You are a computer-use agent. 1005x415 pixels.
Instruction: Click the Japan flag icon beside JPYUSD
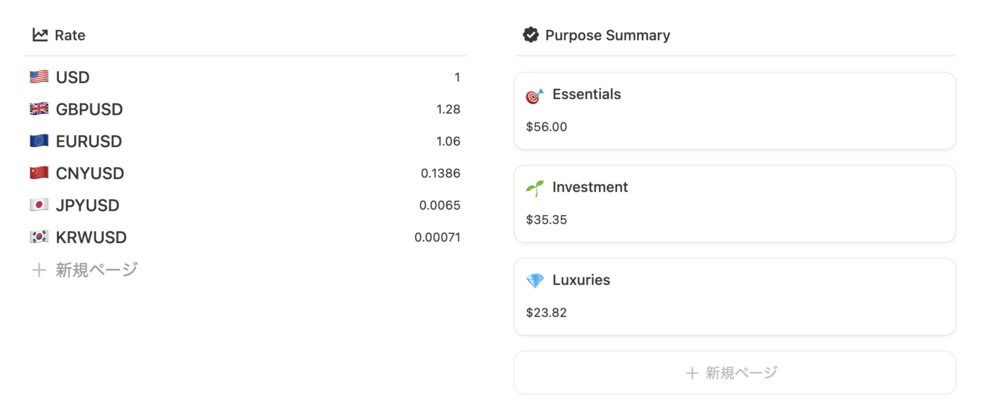point(39,205)
